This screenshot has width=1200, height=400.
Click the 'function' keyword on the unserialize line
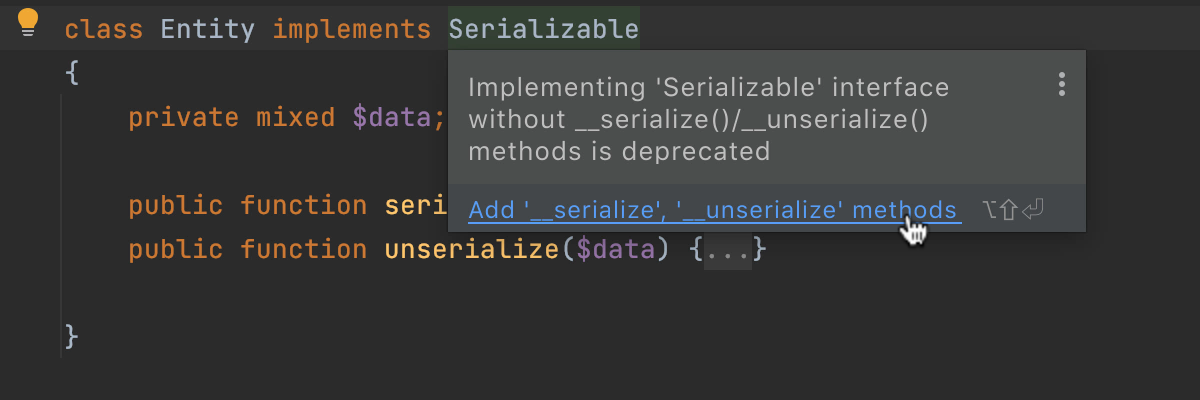(x=303, y=249)
